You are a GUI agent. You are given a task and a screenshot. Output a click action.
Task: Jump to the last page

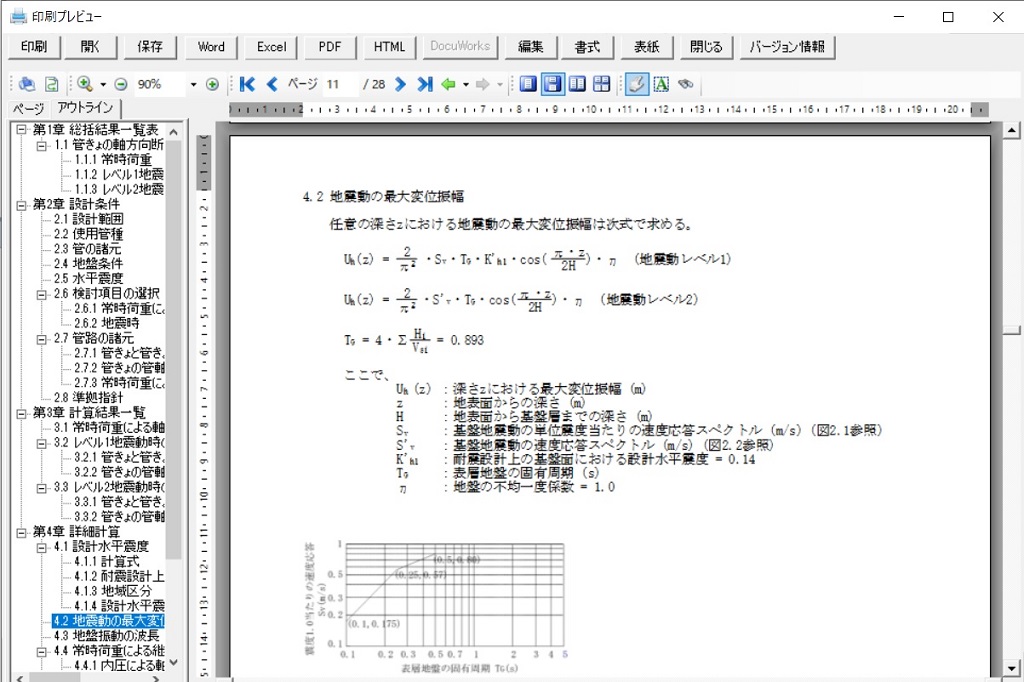(x=425, y=84)
